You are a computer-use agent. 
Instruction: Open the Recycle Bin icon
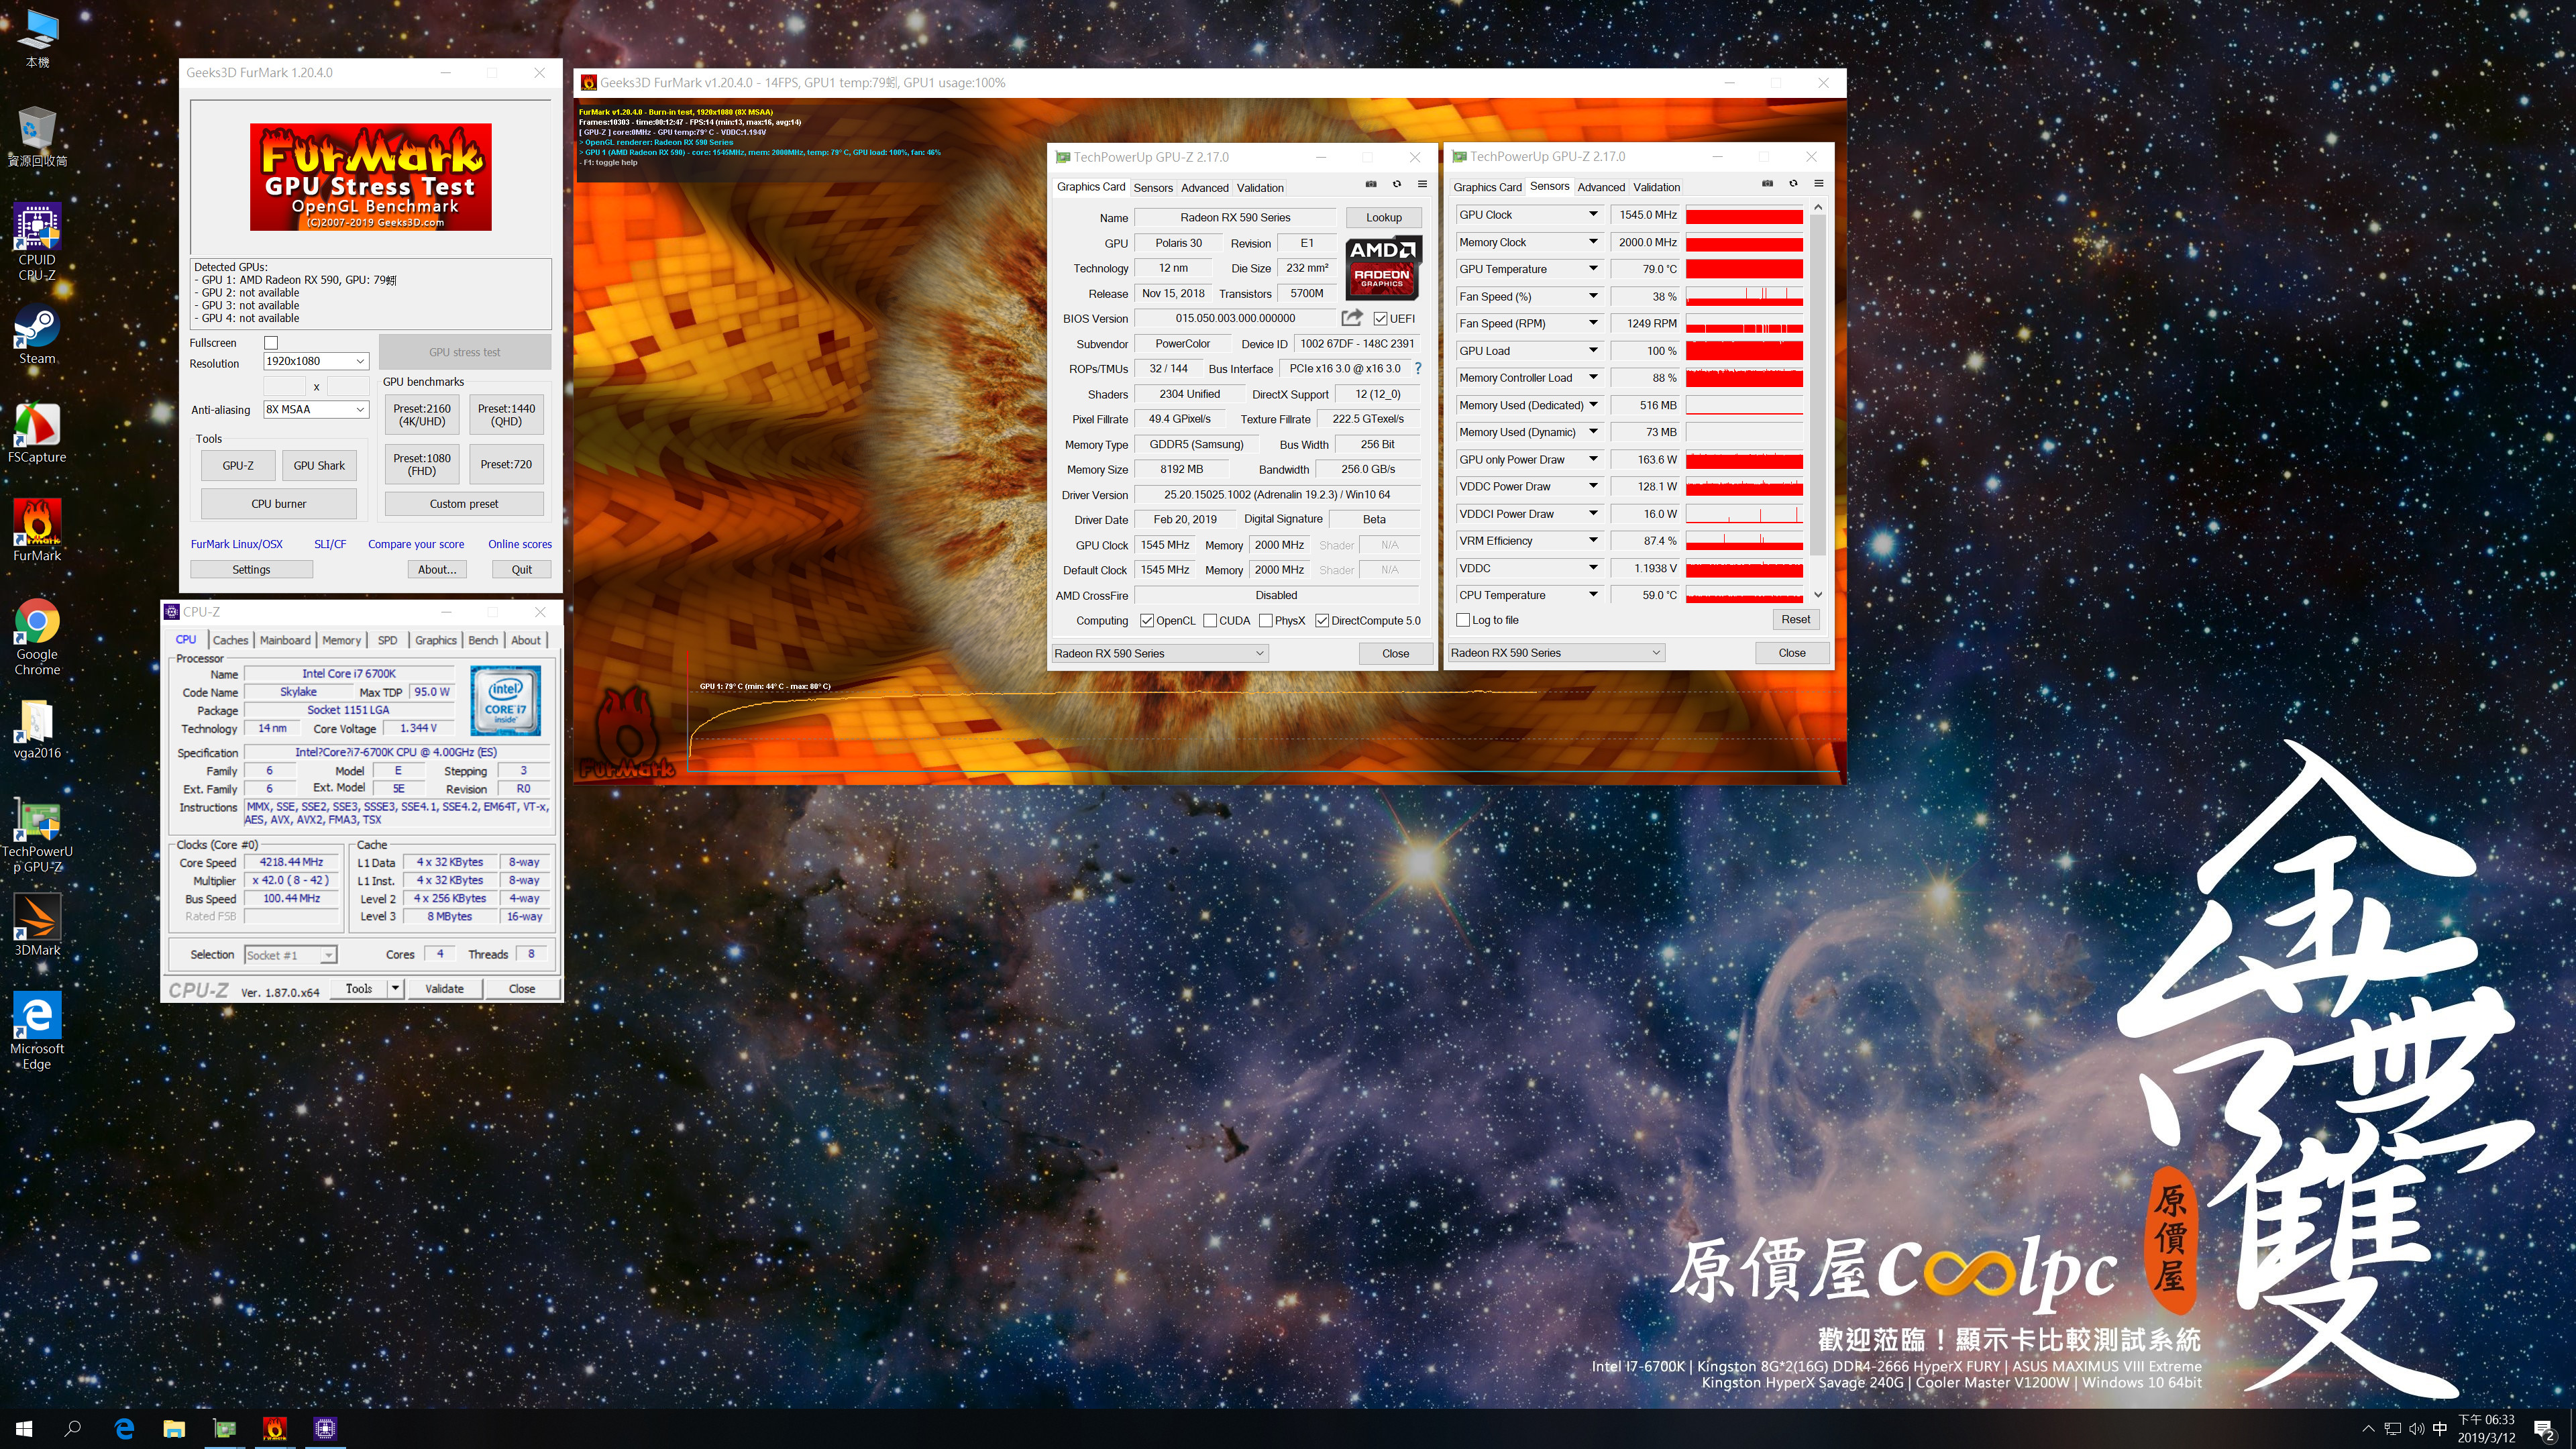pos(37,137)
